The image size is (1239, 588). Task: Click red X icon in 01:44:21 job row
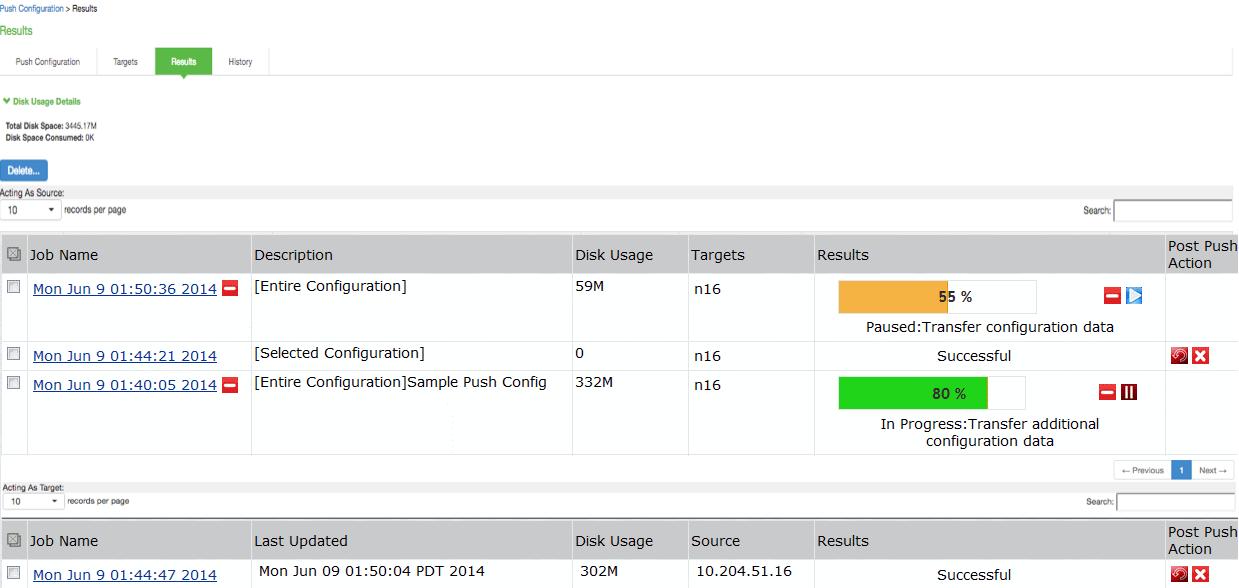click(x=1201, y=356)
